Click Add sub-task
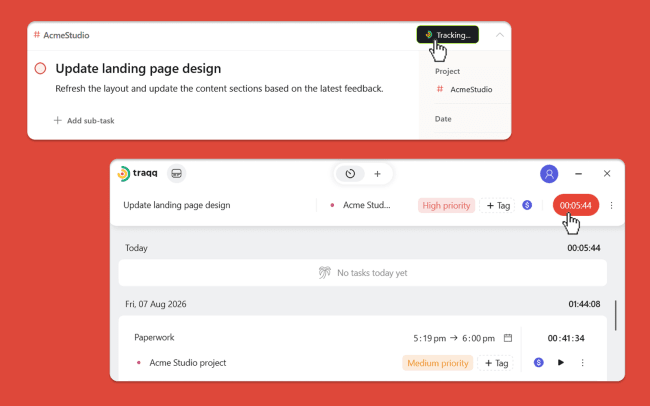This screenshot has width=650, height=406. (x=84, y=121)
